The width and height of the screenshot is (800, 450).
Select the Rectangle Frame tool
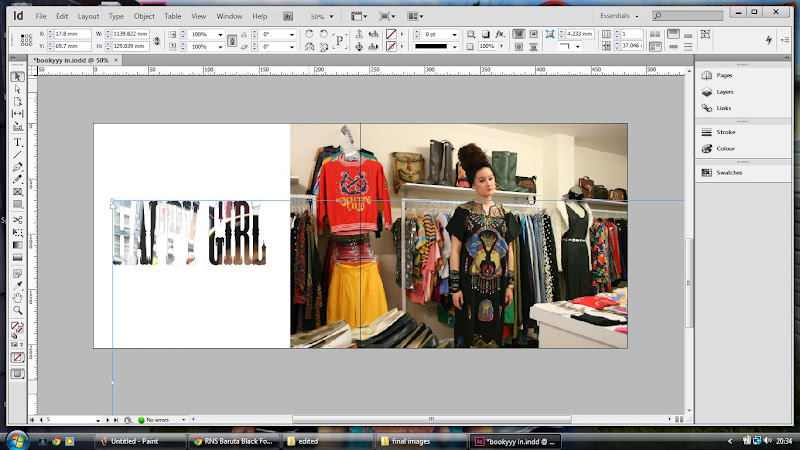17,192
